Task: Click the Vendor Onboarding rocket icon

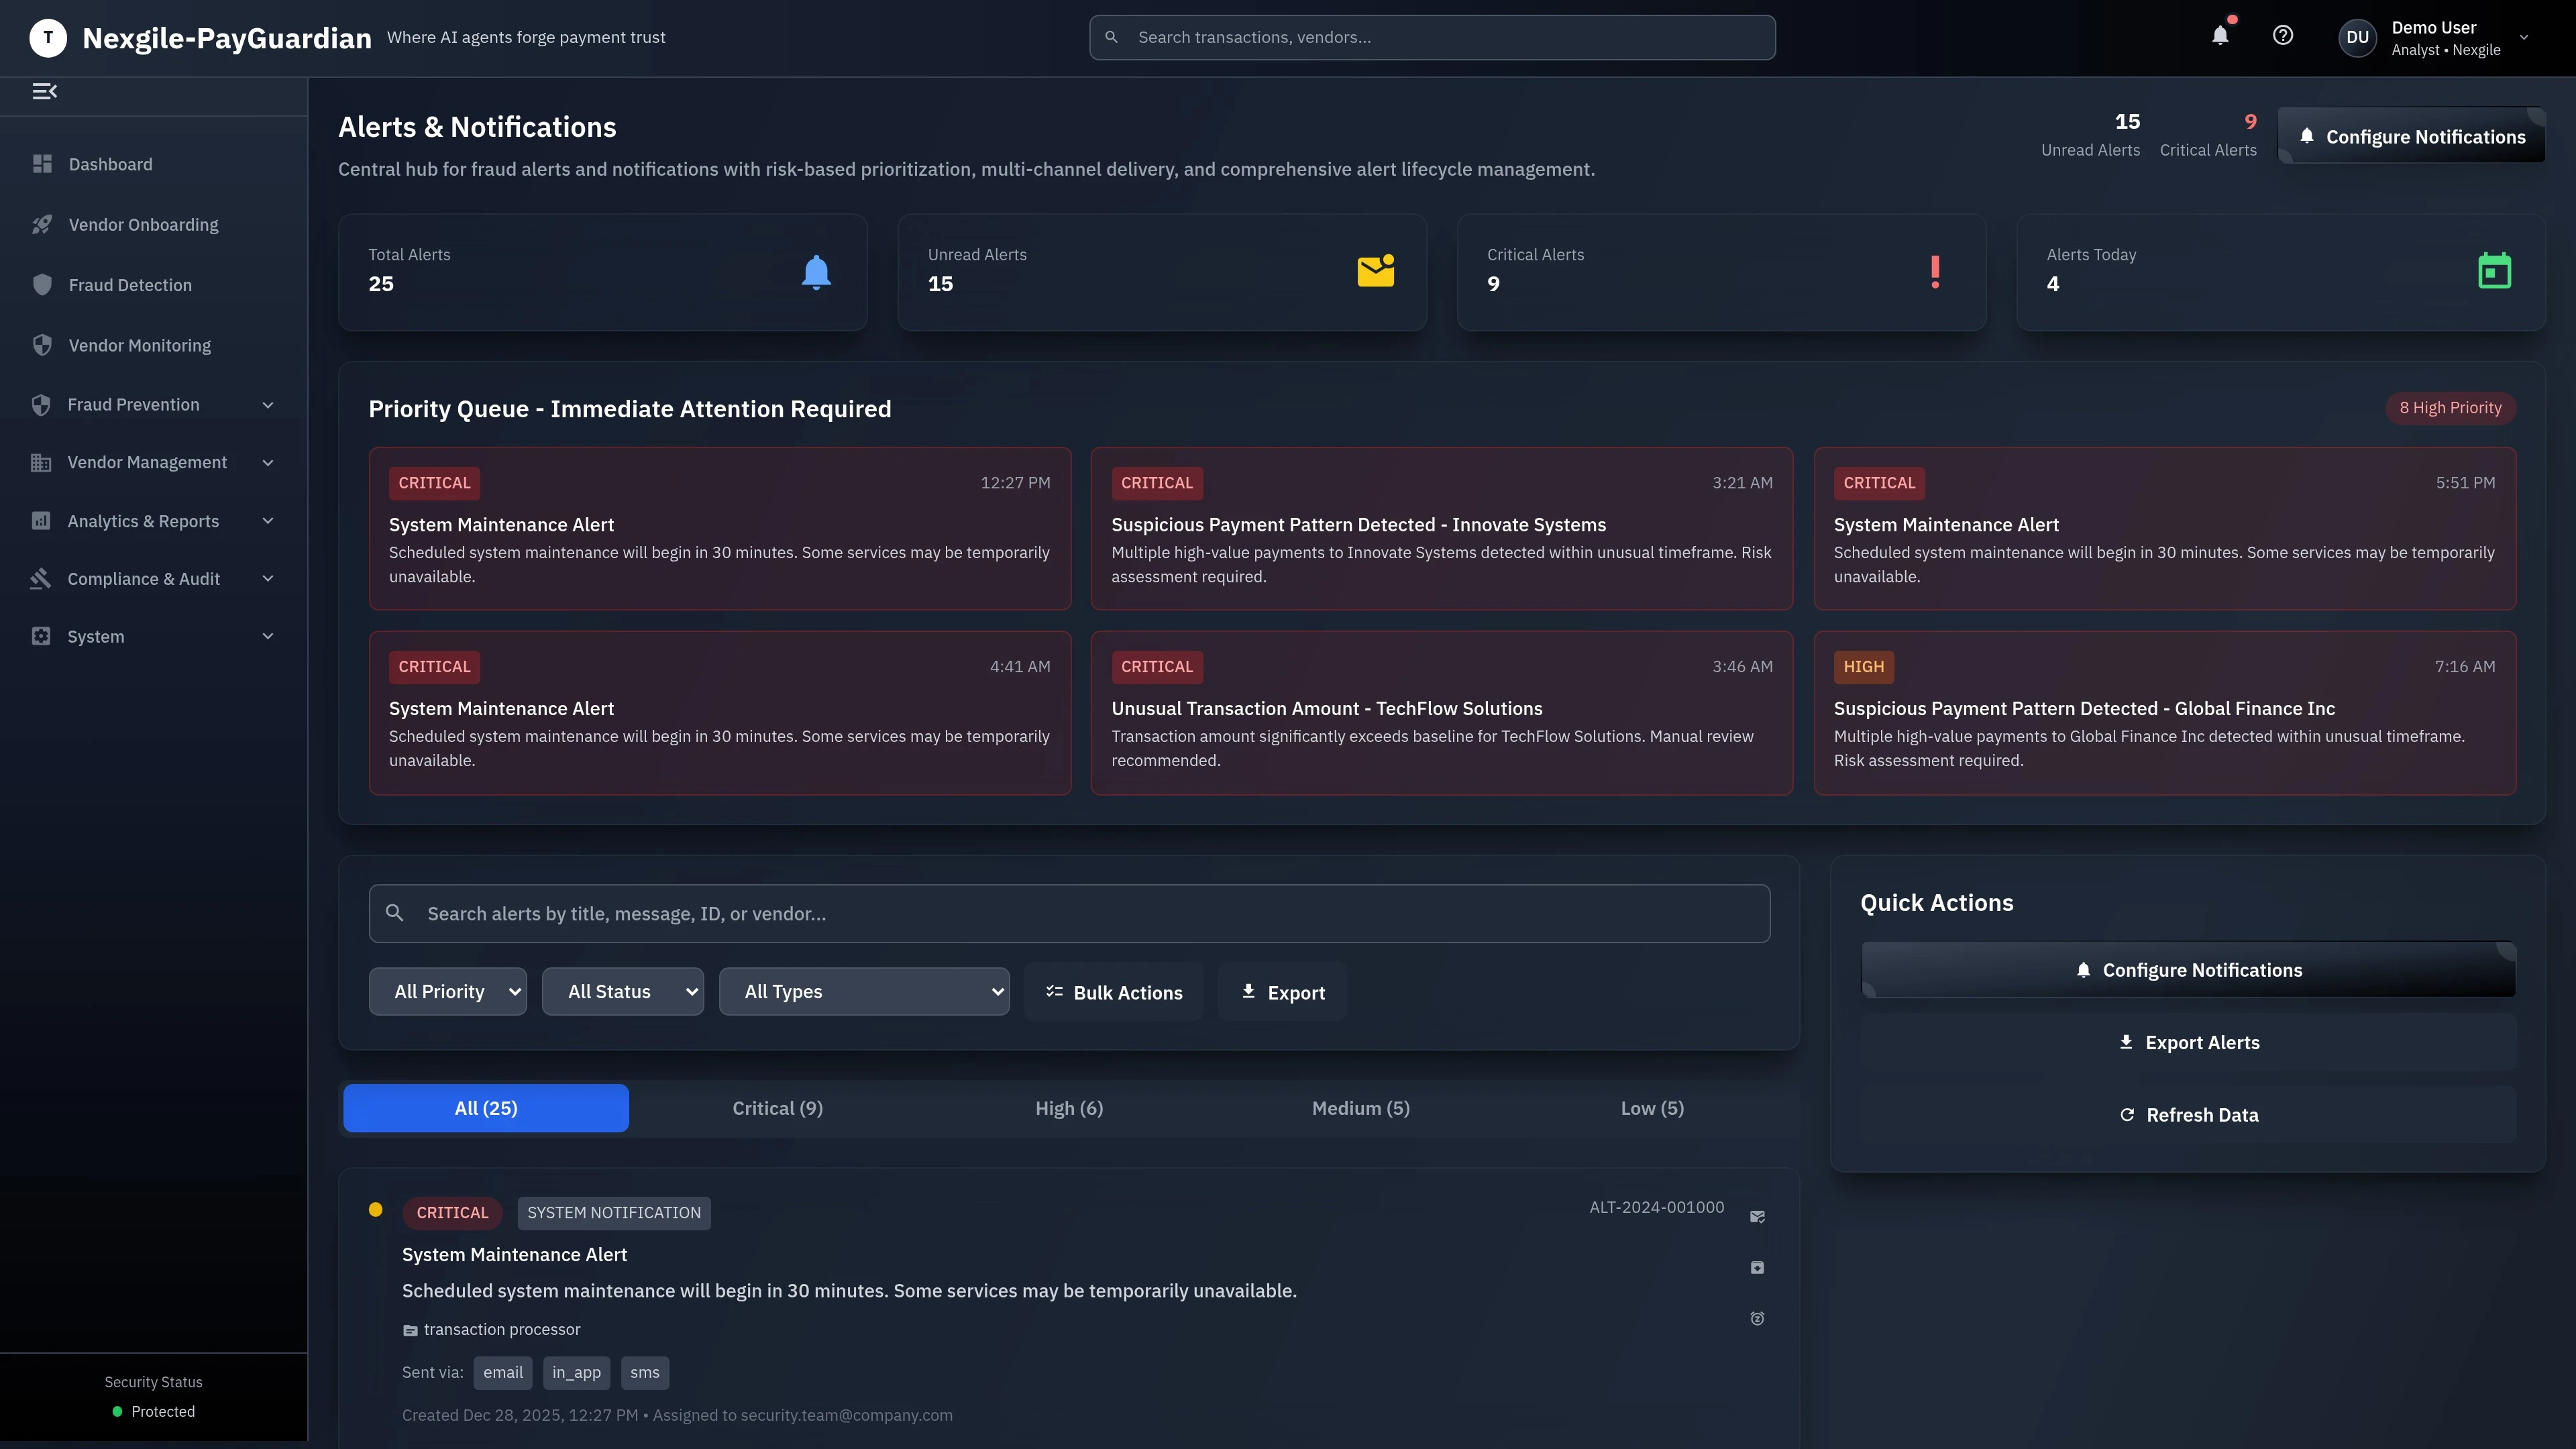Action: 42,224
